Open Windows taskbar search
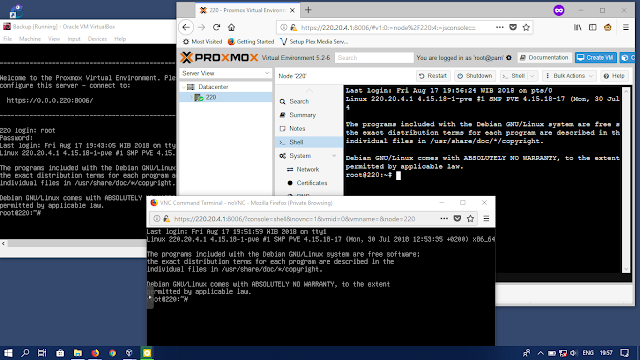Image resolution: width=640 pixels, height=360 pixels. (x=25, y=353)
